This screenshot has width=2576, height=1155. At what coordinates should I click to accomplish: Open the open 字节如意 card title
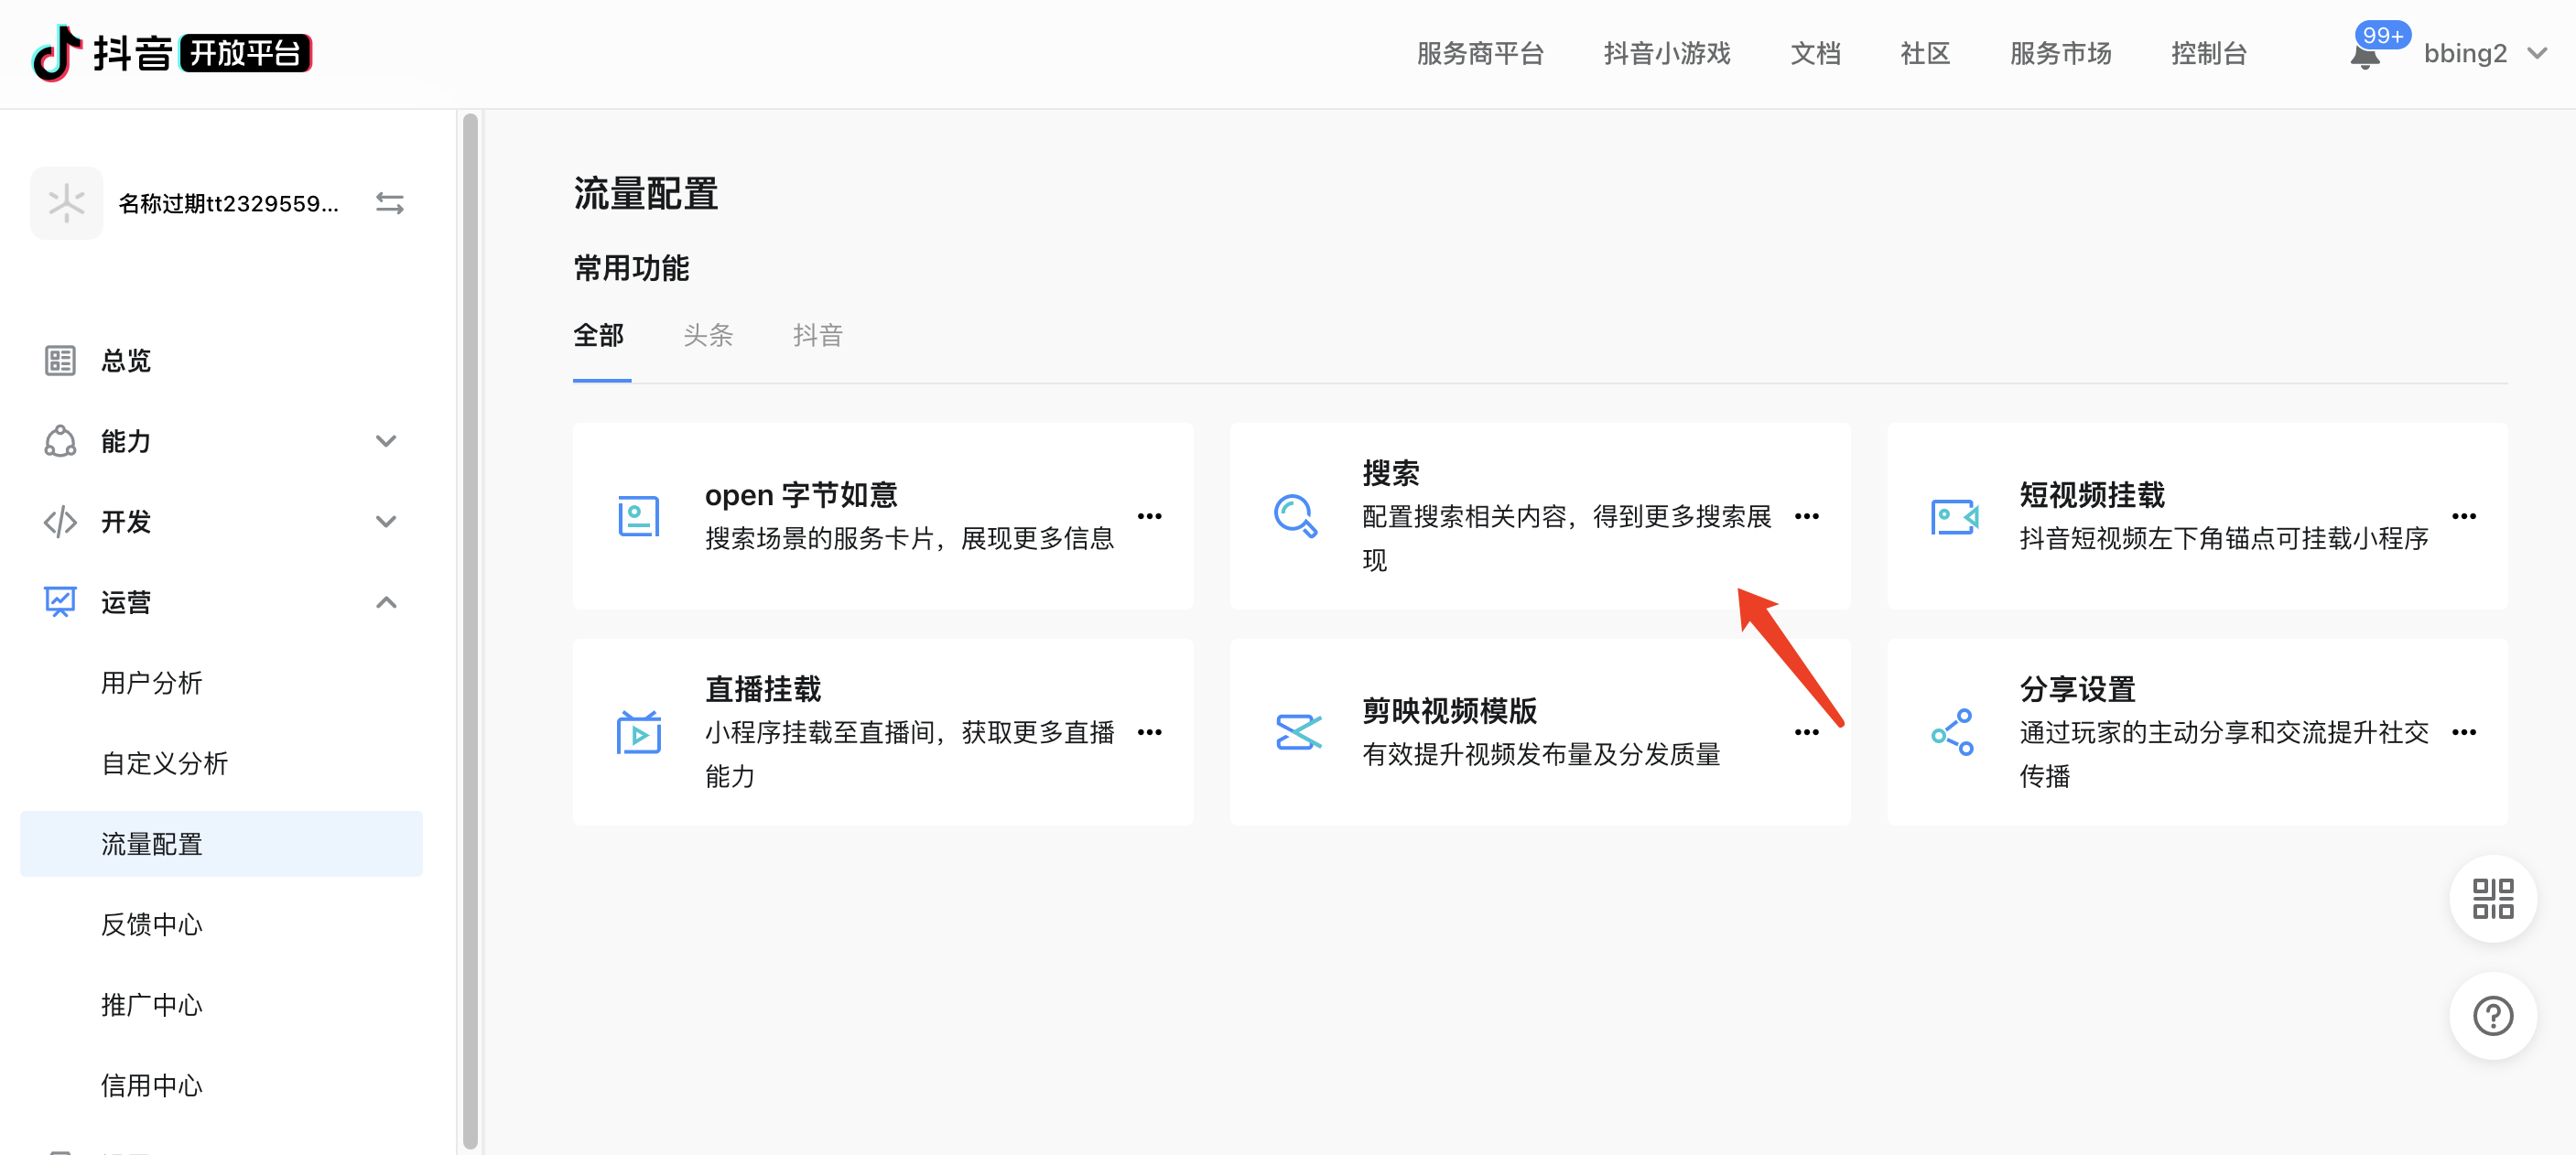pos(801,495)
